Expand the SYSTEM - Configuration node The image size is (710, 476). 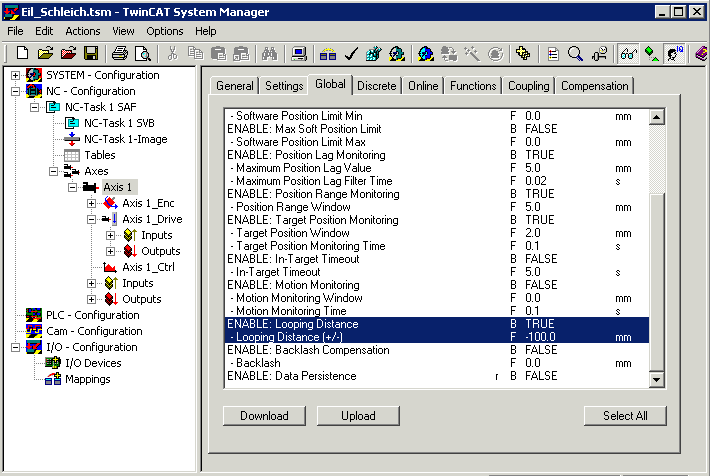click(x=15, y=75)
